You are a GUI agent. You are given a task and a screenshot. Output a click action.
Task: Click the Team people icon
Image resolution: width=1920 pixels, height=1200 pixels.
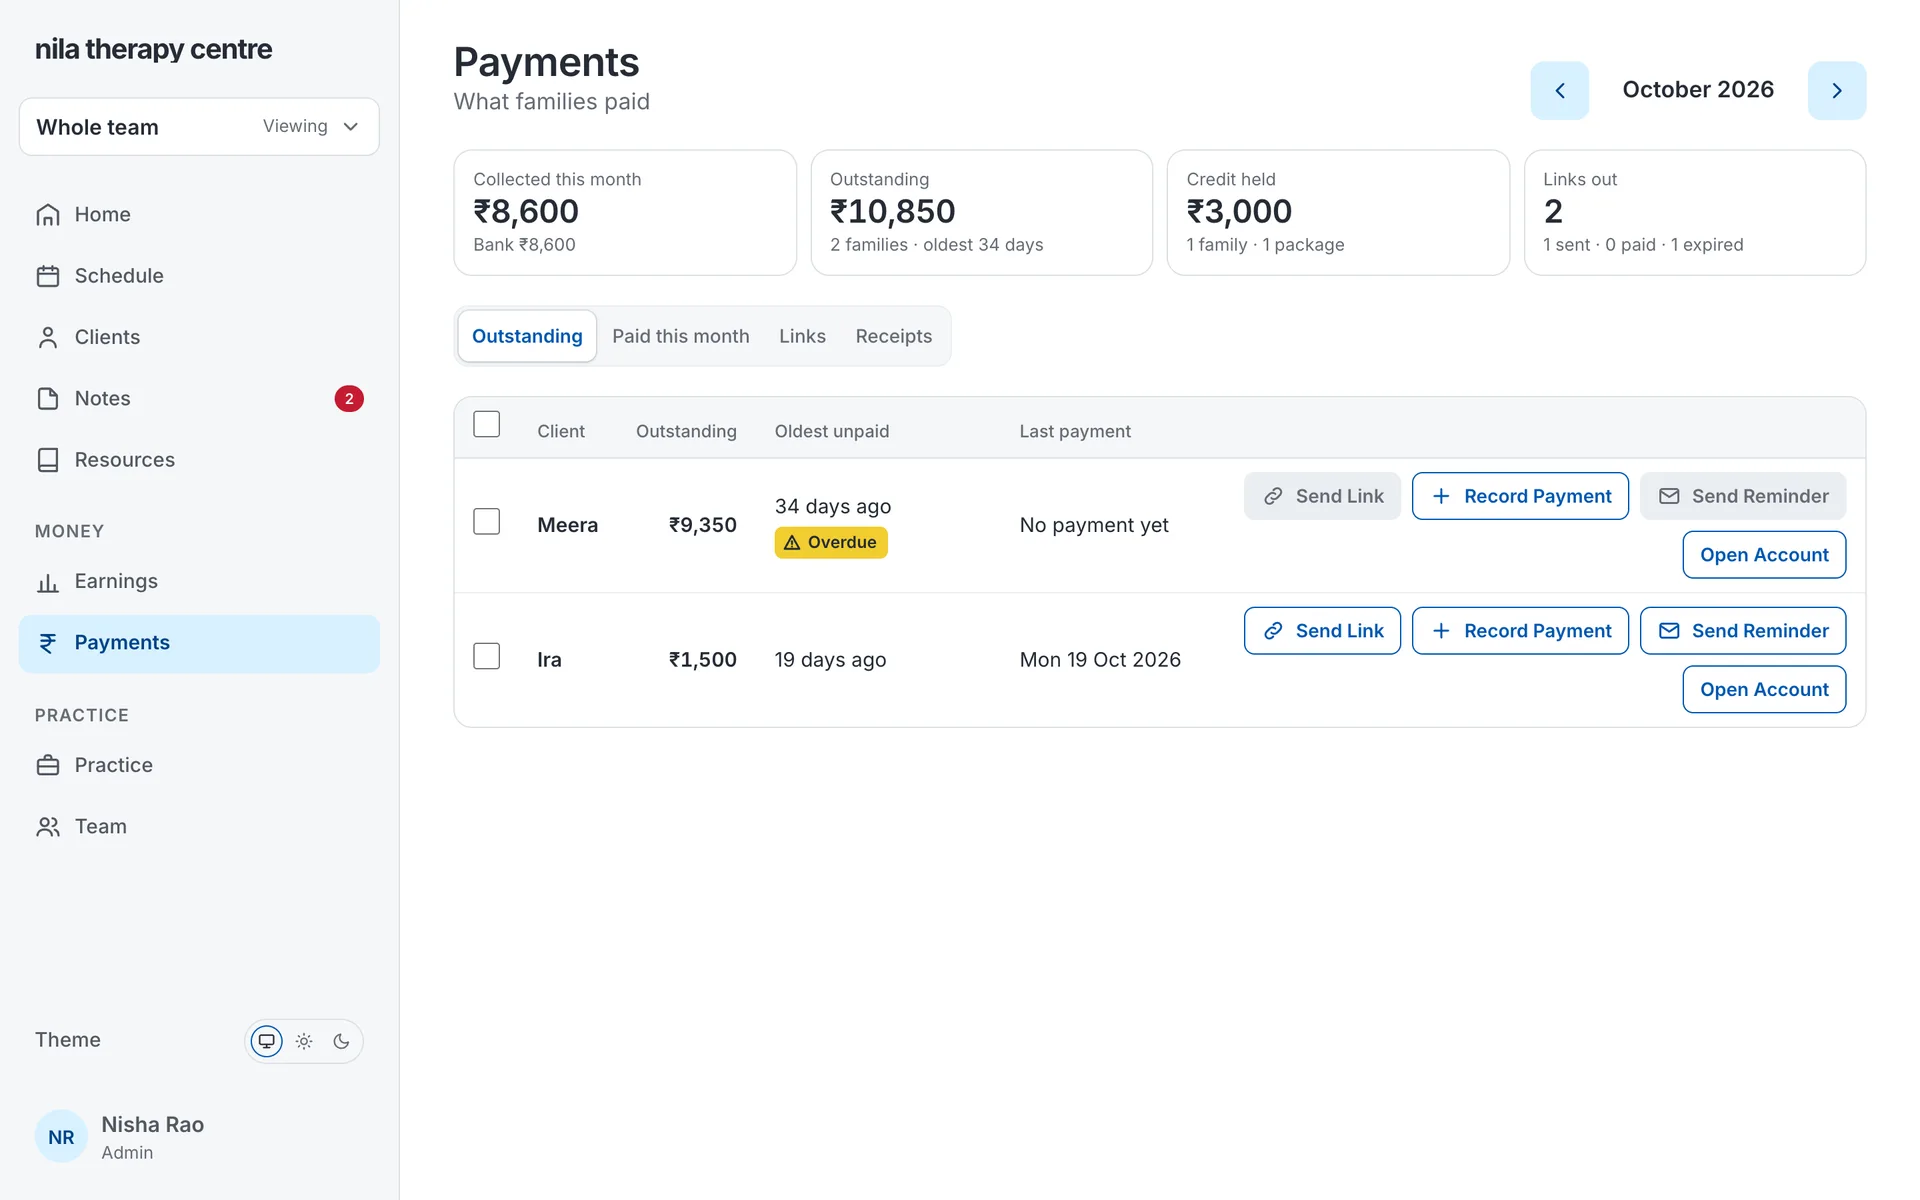pos(48,827)
